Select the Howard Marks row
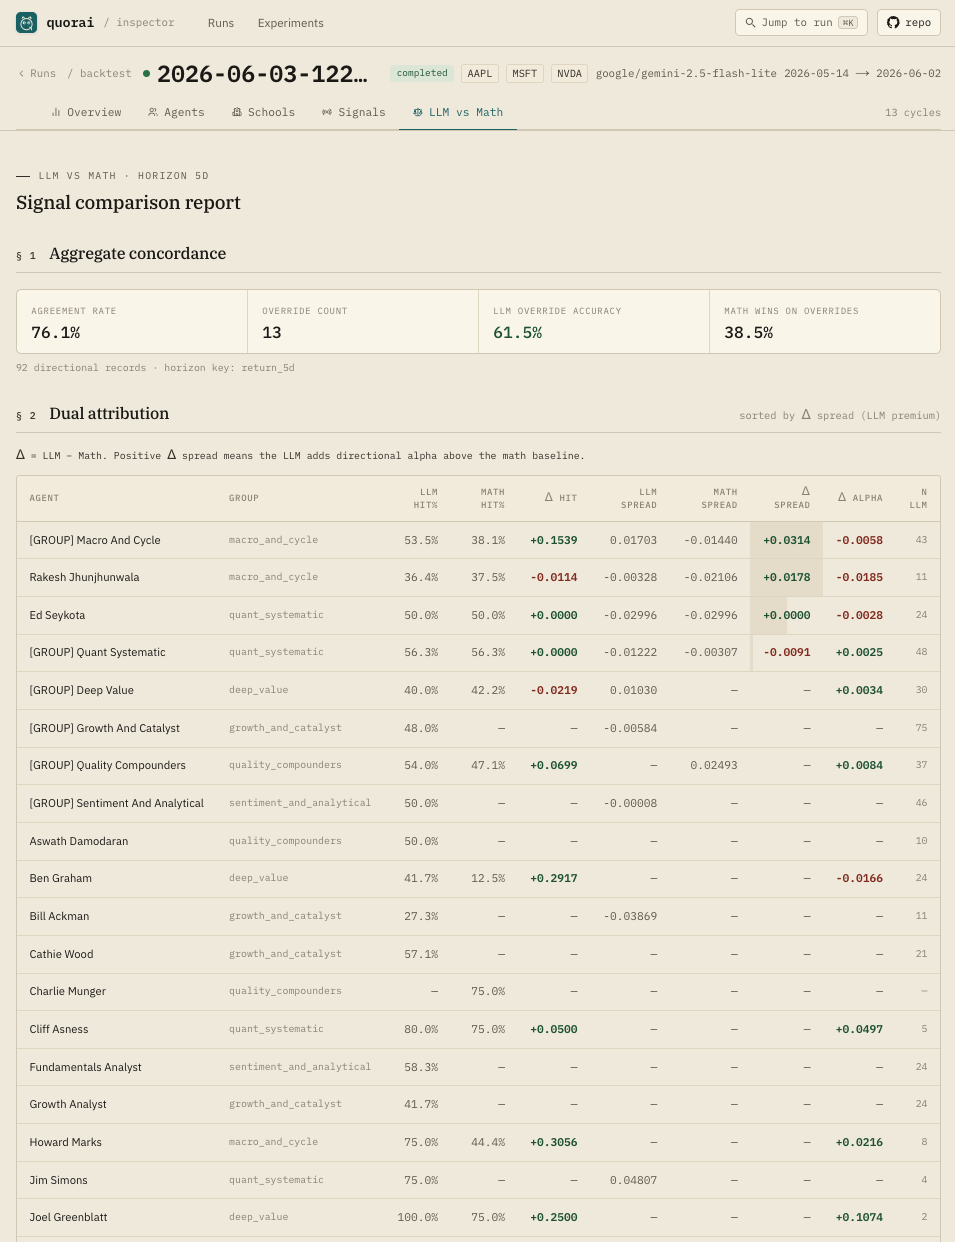The image size is (955, 1242). [478, 1142]
